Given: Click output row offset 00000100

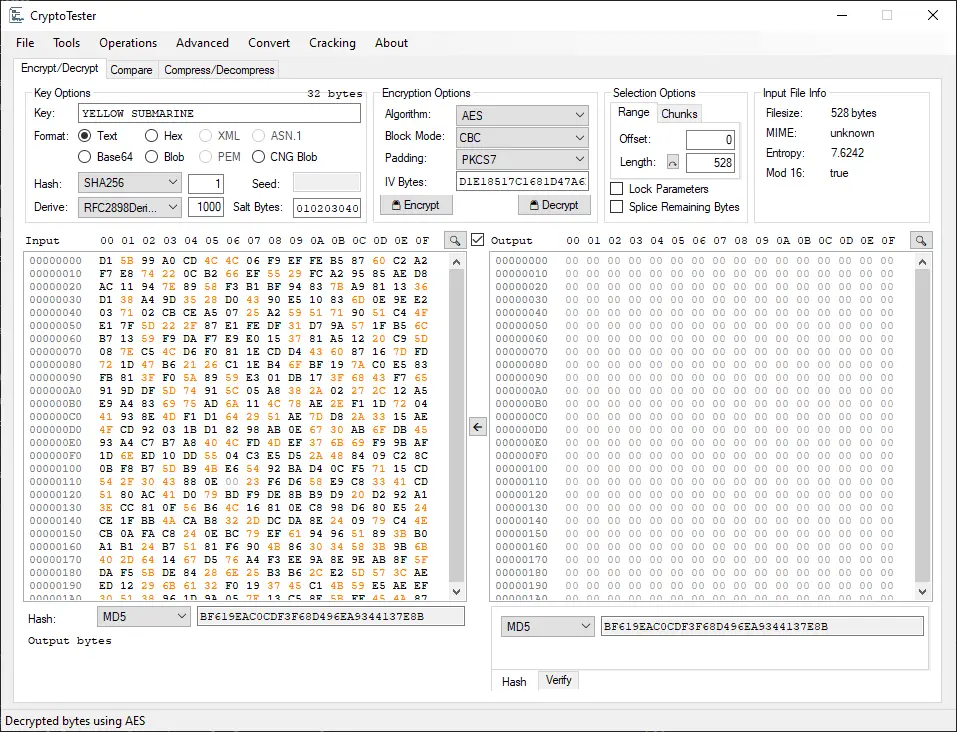Looking at the screenshot, I should (521, 469).
